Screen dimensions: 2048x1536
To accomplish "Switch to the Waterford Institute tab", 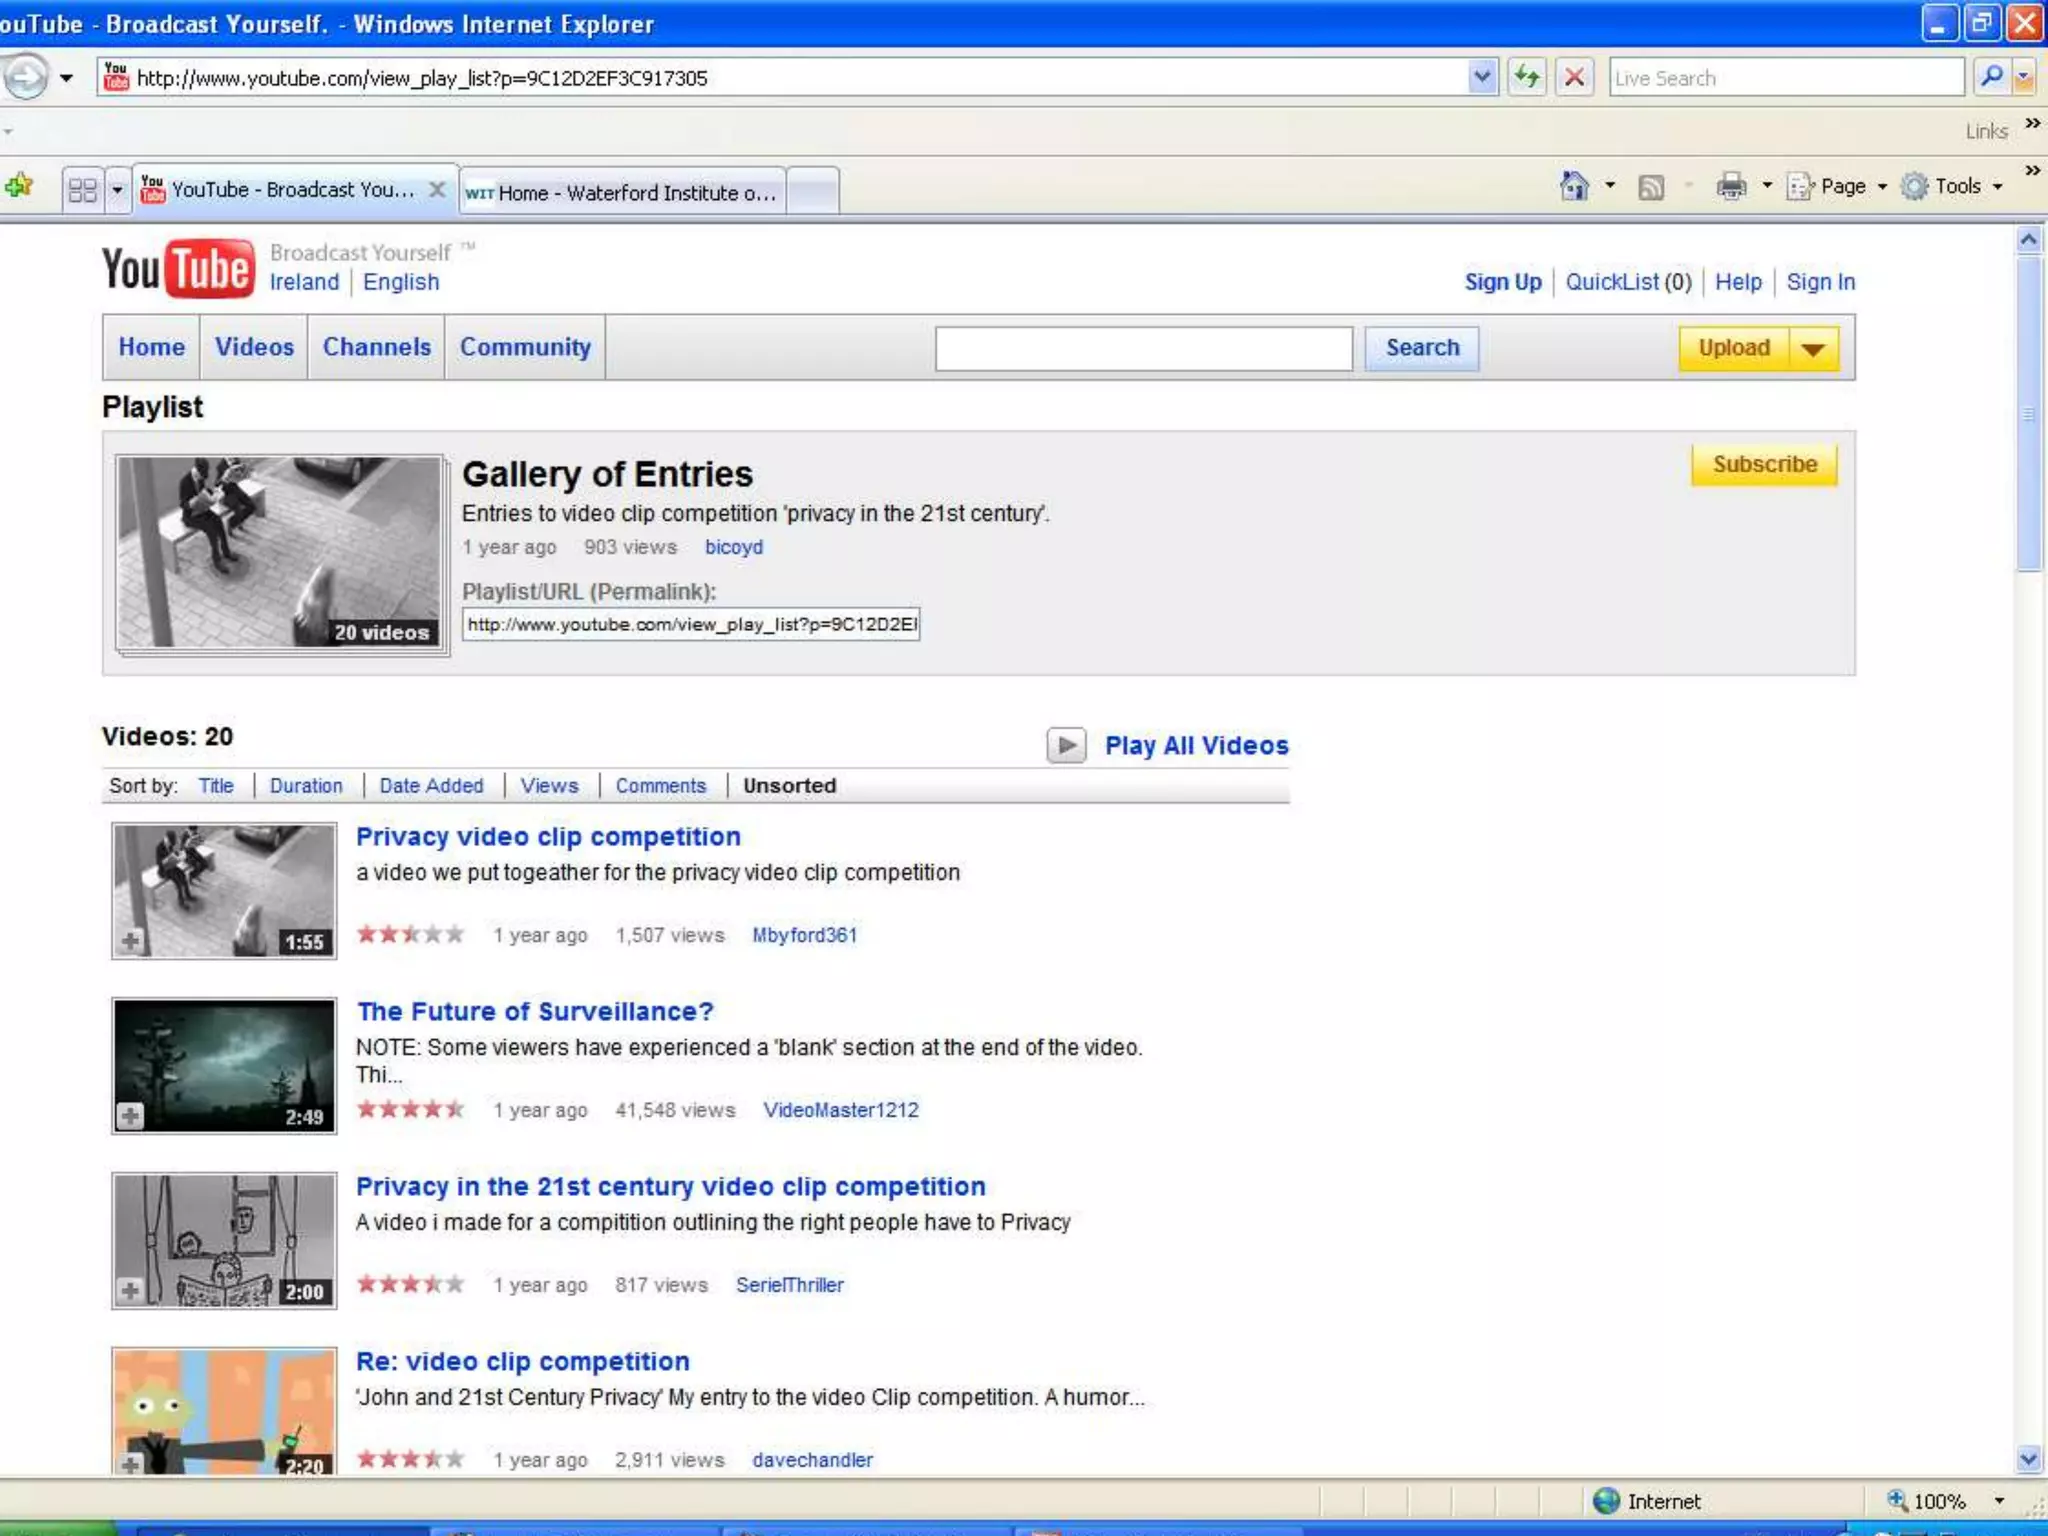I will click(x=622, y=192).
